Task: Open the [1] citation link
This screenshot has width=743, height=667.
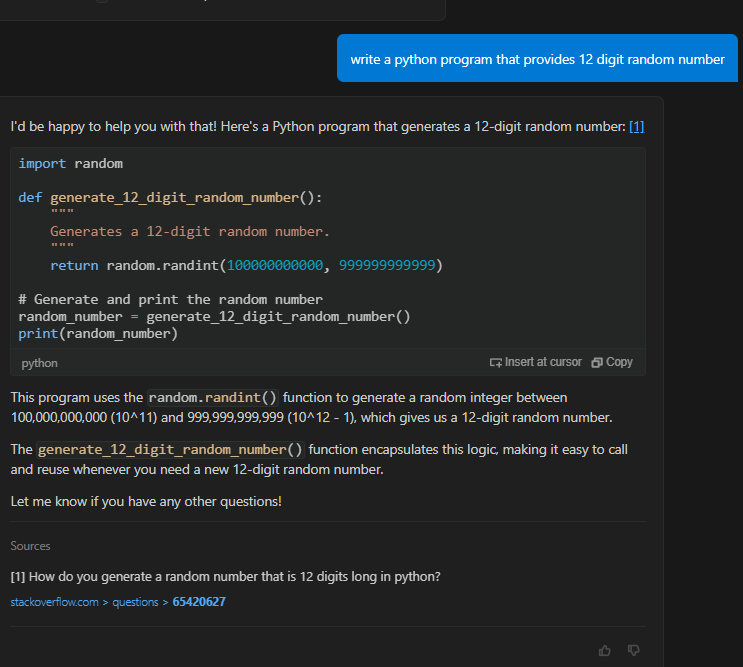Action: (x=636, y=126)
